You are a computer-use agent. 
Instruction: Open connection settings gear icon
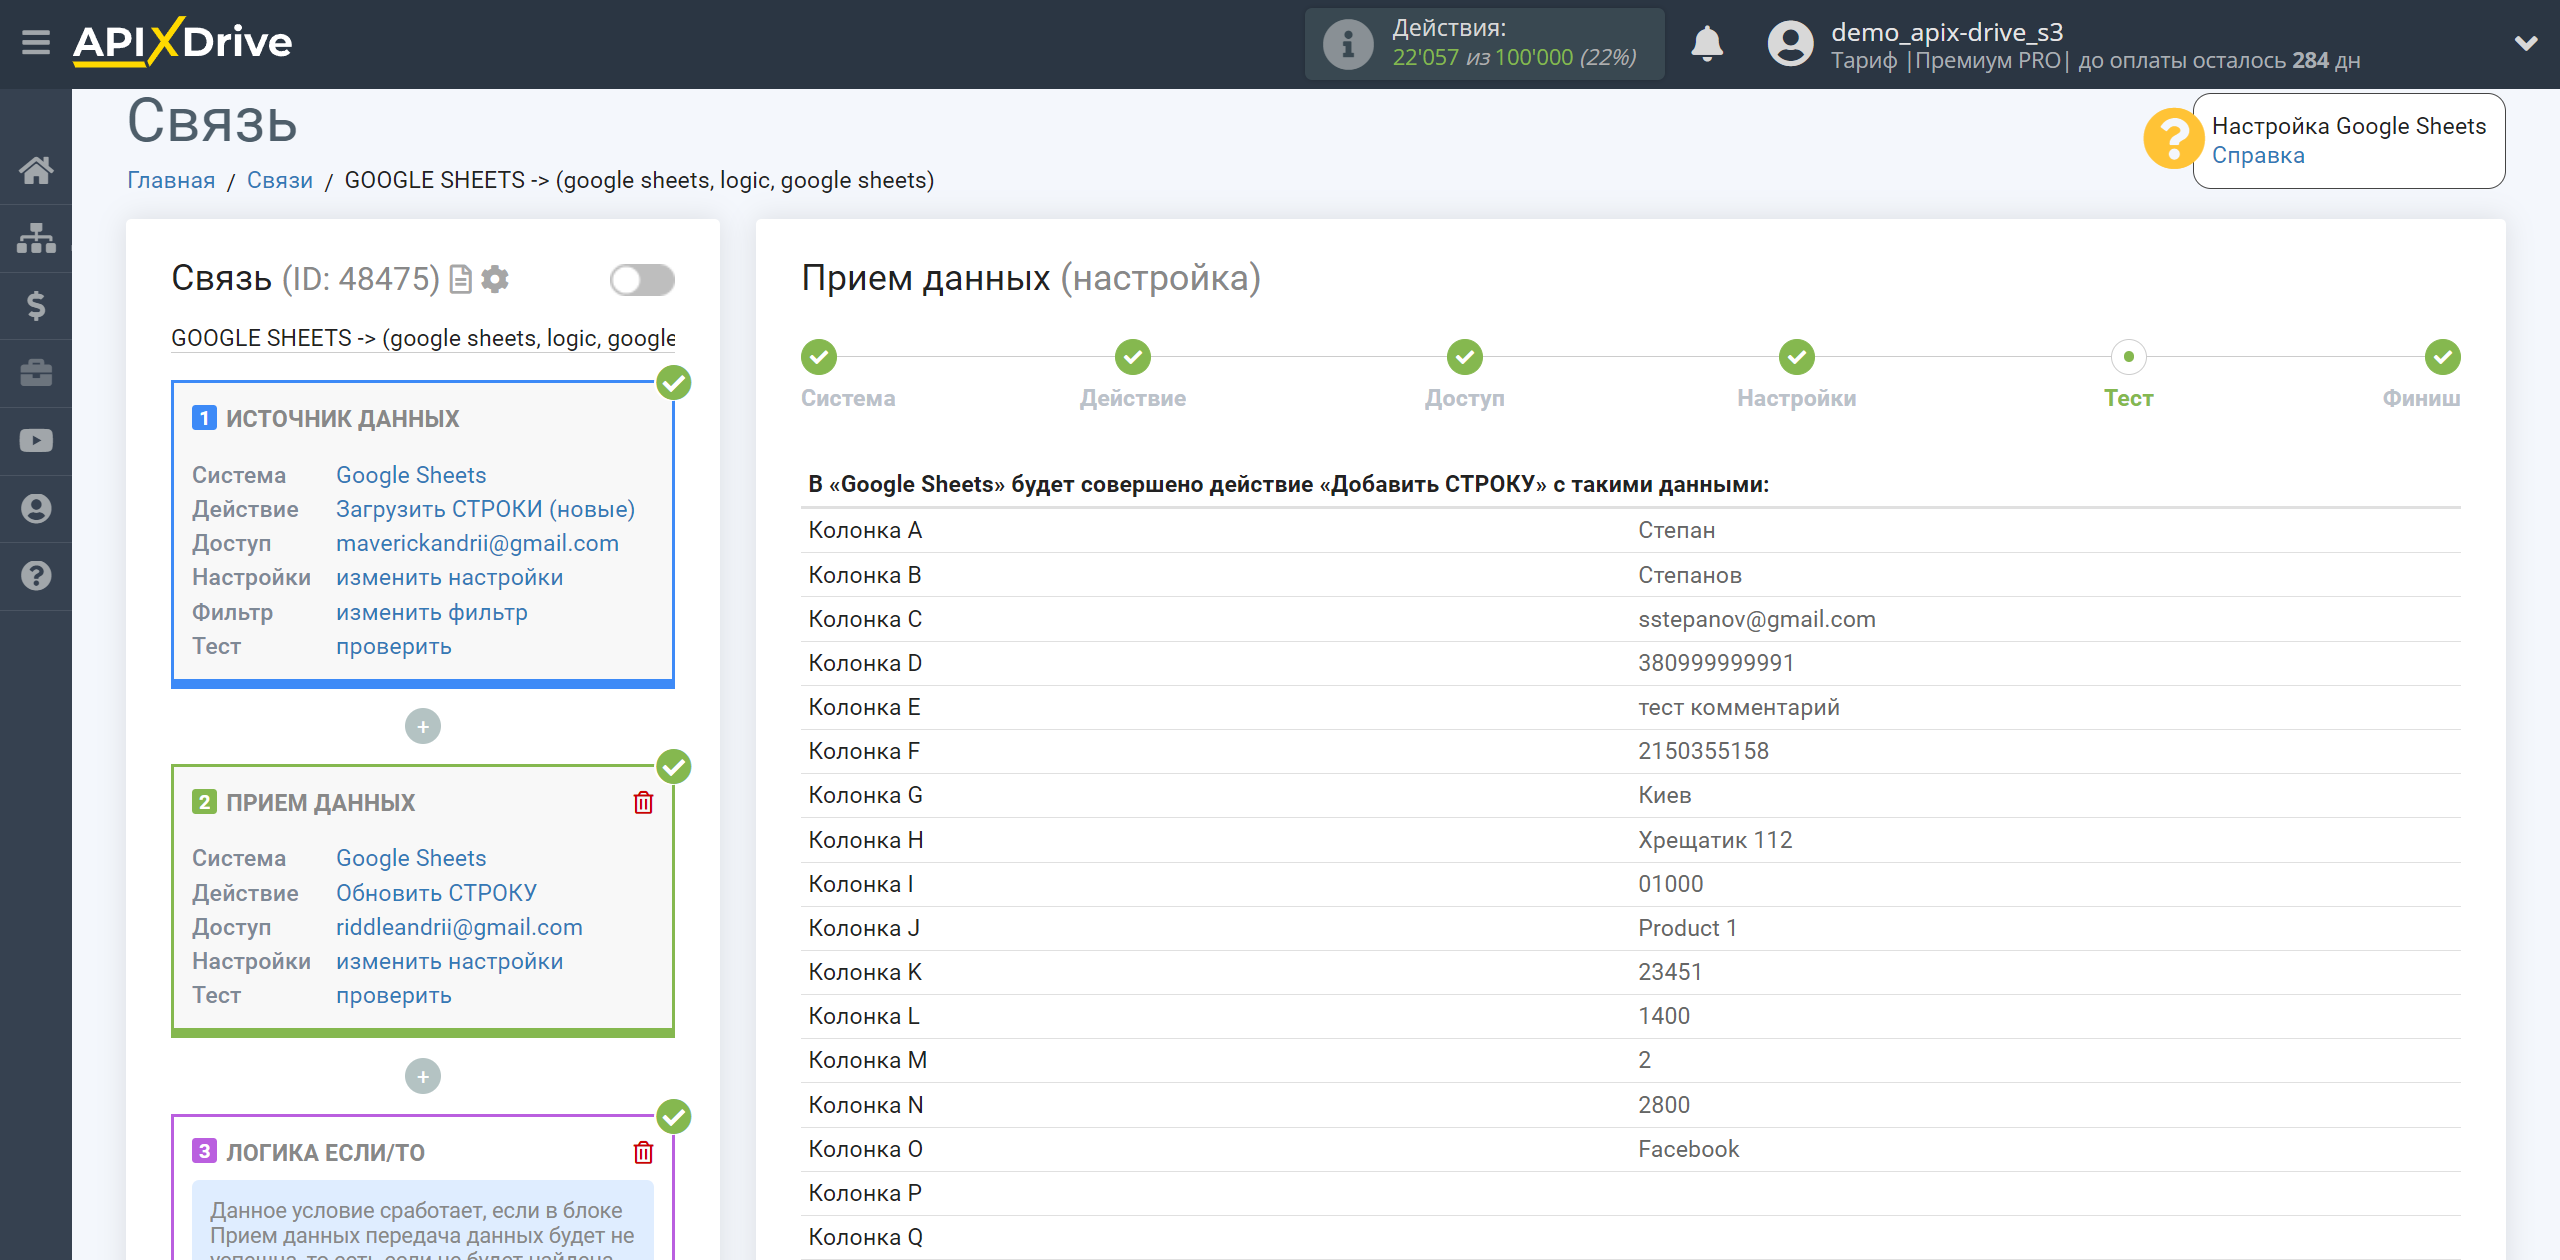coord(495,279)
